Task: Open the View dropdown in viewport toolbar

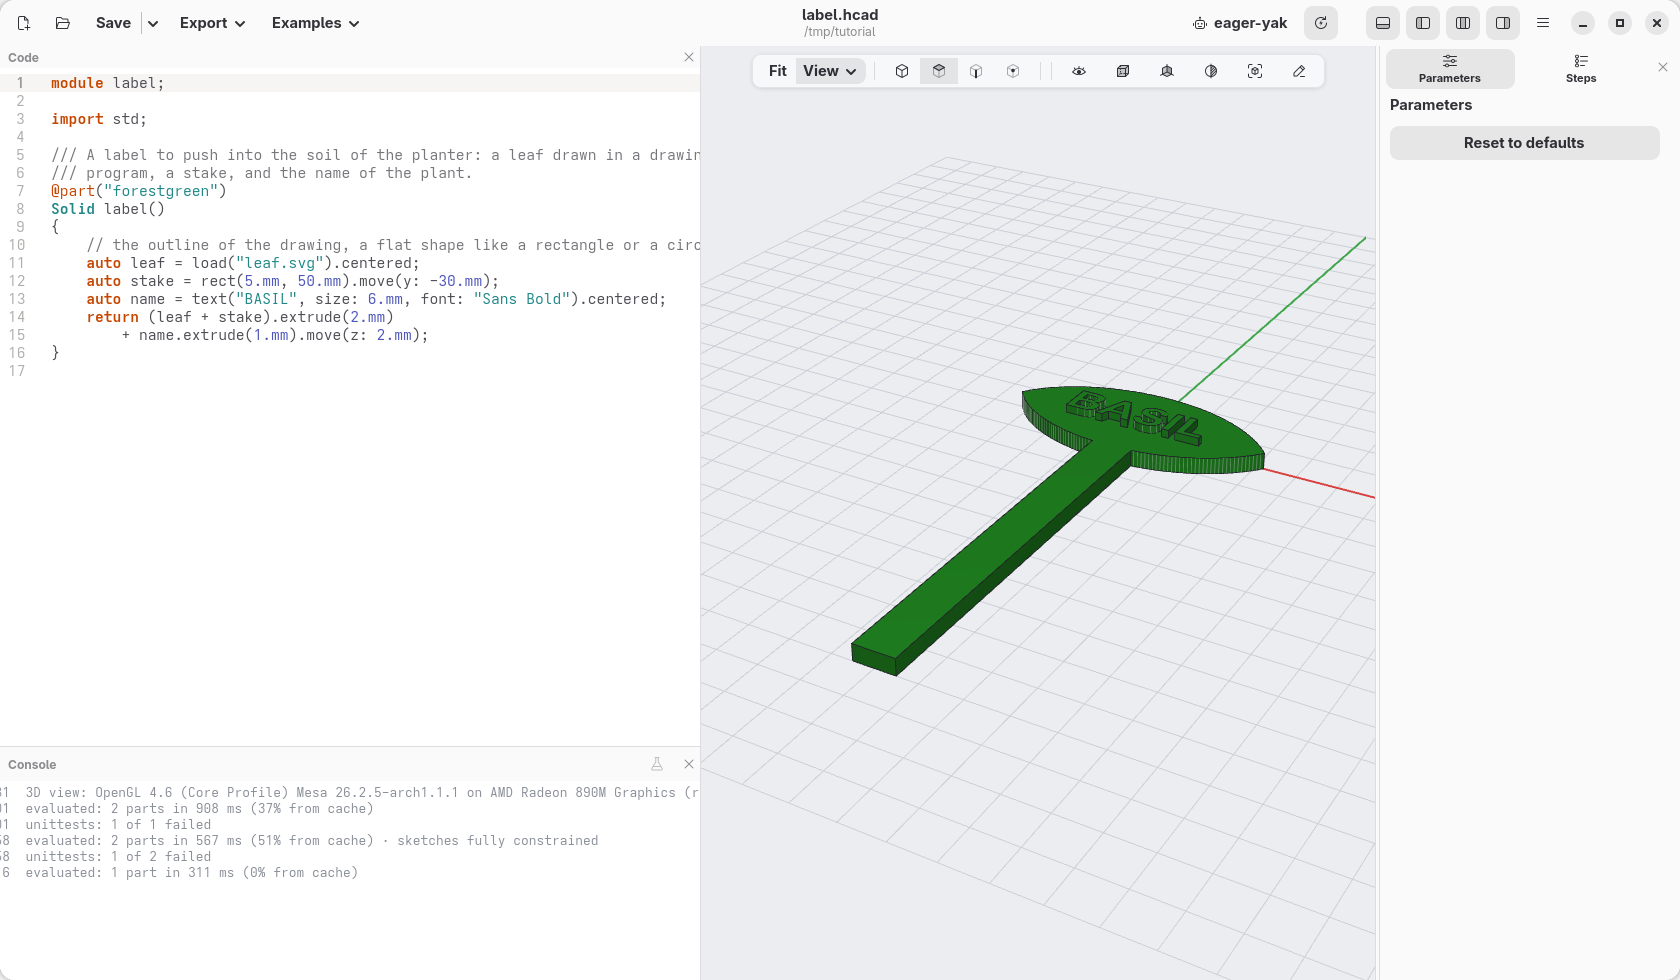Action: click(x=830, y=71)
